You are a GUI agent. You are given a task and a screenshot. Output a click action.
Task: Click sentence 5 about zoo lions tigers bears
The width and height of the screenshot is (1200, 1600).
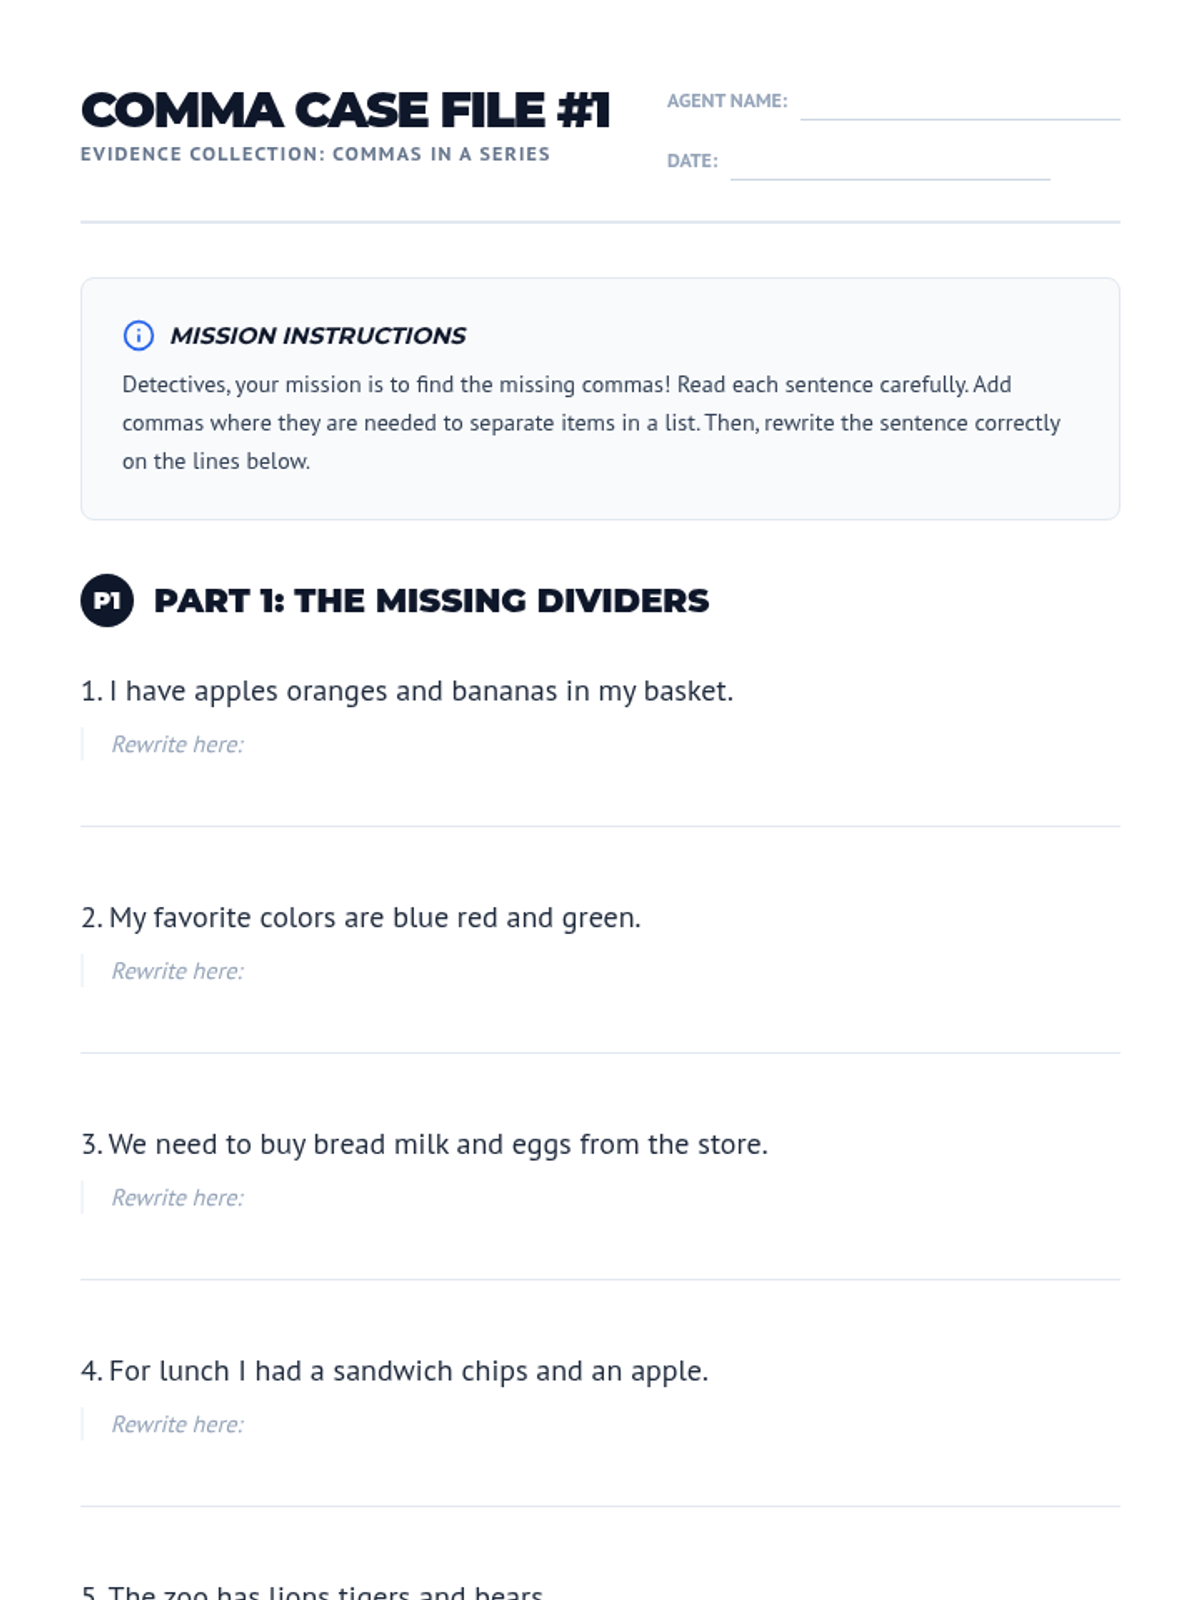[312, 1591]
